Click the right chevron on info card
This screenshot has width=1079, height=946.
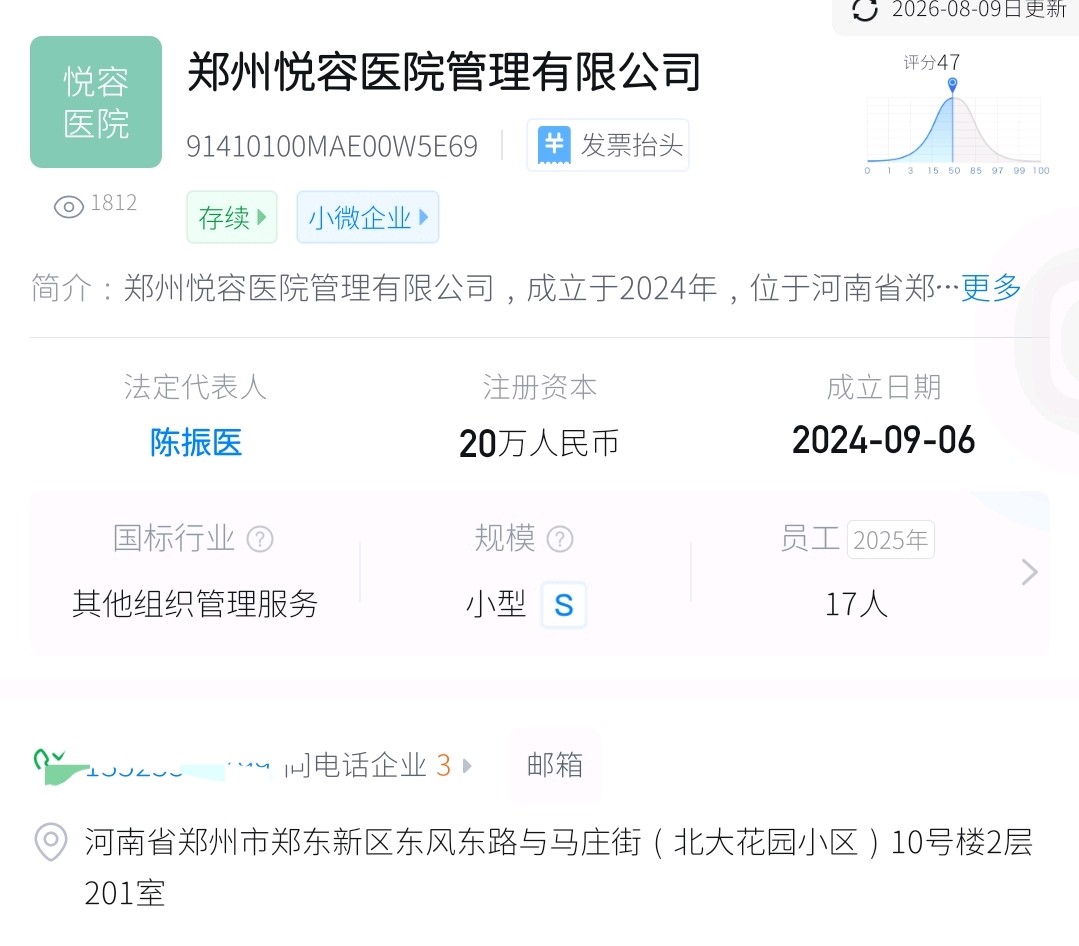[1029, 572]
